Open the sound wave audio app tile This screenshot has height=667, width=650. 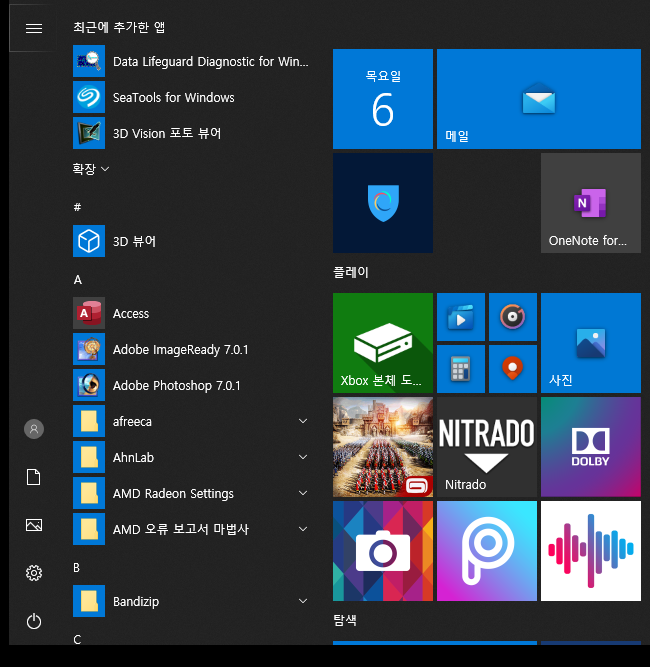(591, 551)
